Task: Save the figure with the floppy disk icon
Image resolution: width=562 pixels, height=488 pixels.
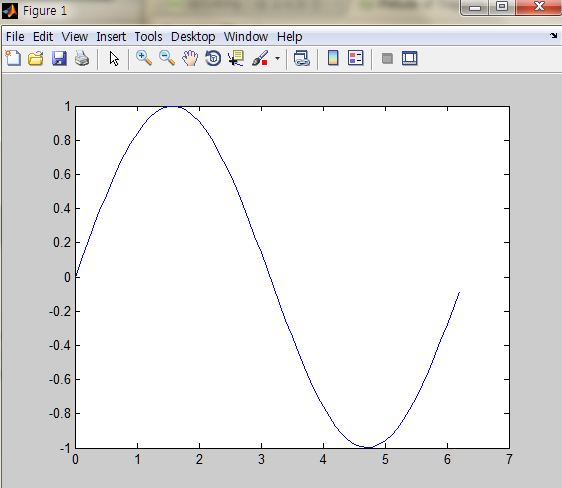Action: (x=59, y=58)
